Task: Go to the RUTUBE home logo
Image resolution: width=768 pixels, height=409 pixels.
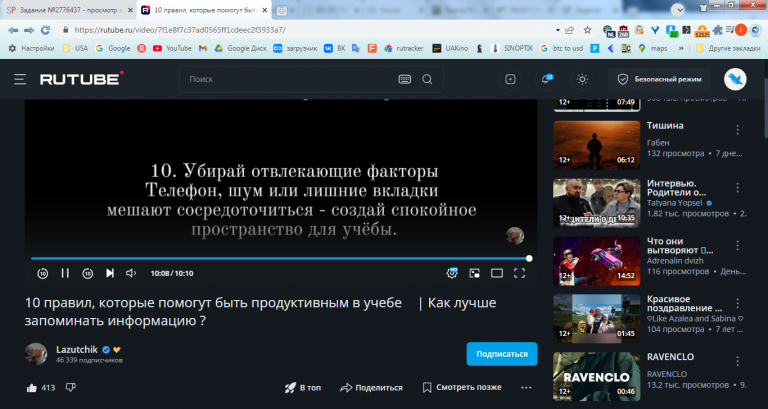Action: point(81,79)
